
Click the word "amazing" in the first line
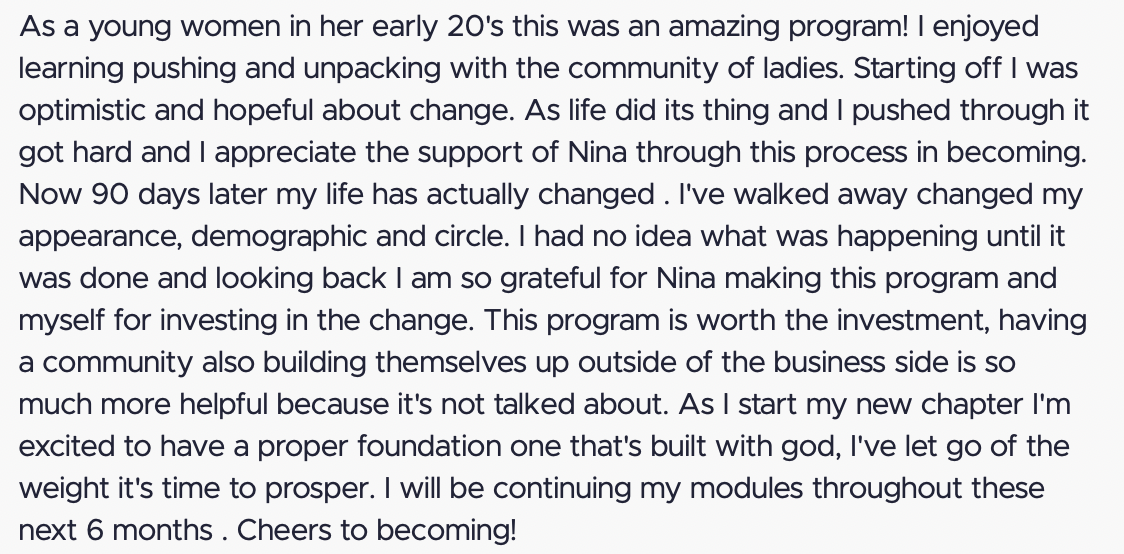click(724, 28)
